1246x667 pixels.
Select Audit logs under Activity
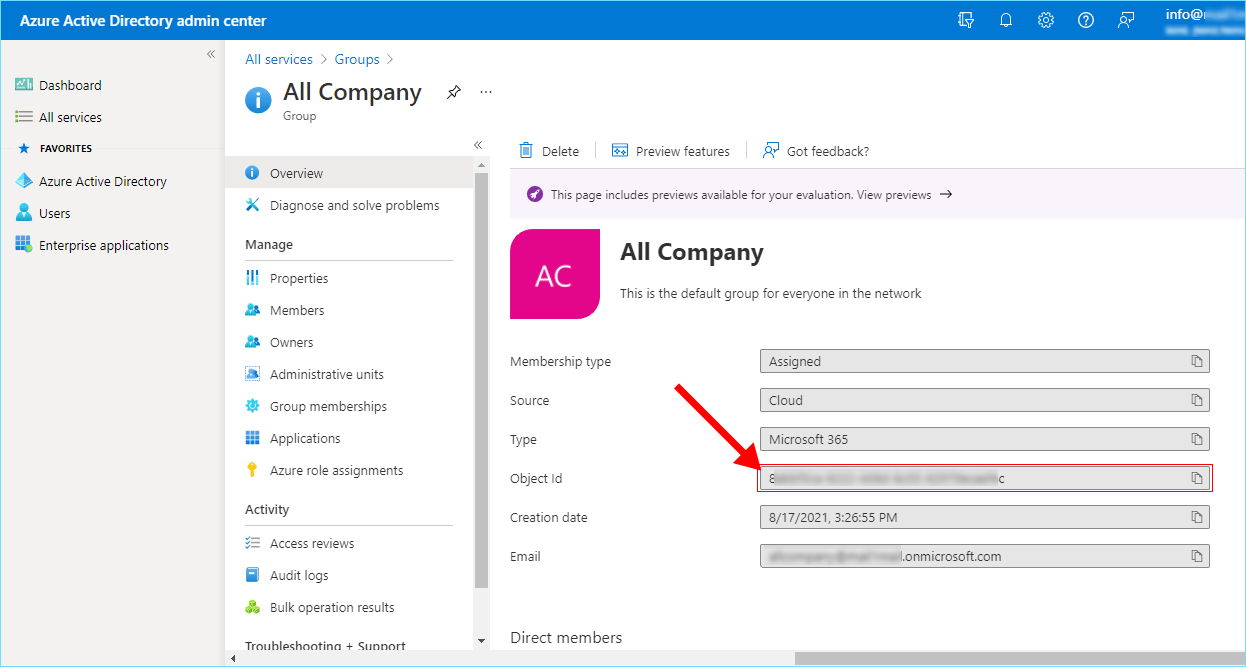(299, 575)
